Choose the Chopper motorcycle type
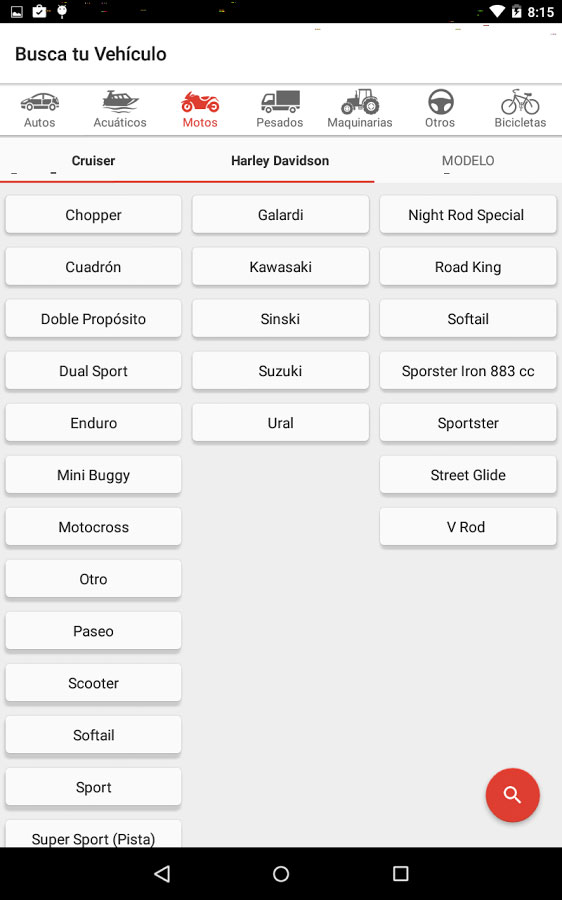 pos(94,215)
